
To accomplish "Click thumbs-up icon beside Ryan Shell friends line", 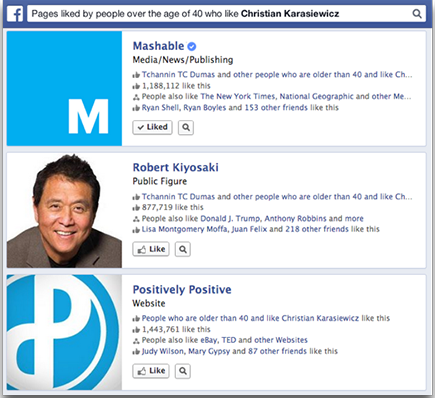I will (x=136, y=108).
